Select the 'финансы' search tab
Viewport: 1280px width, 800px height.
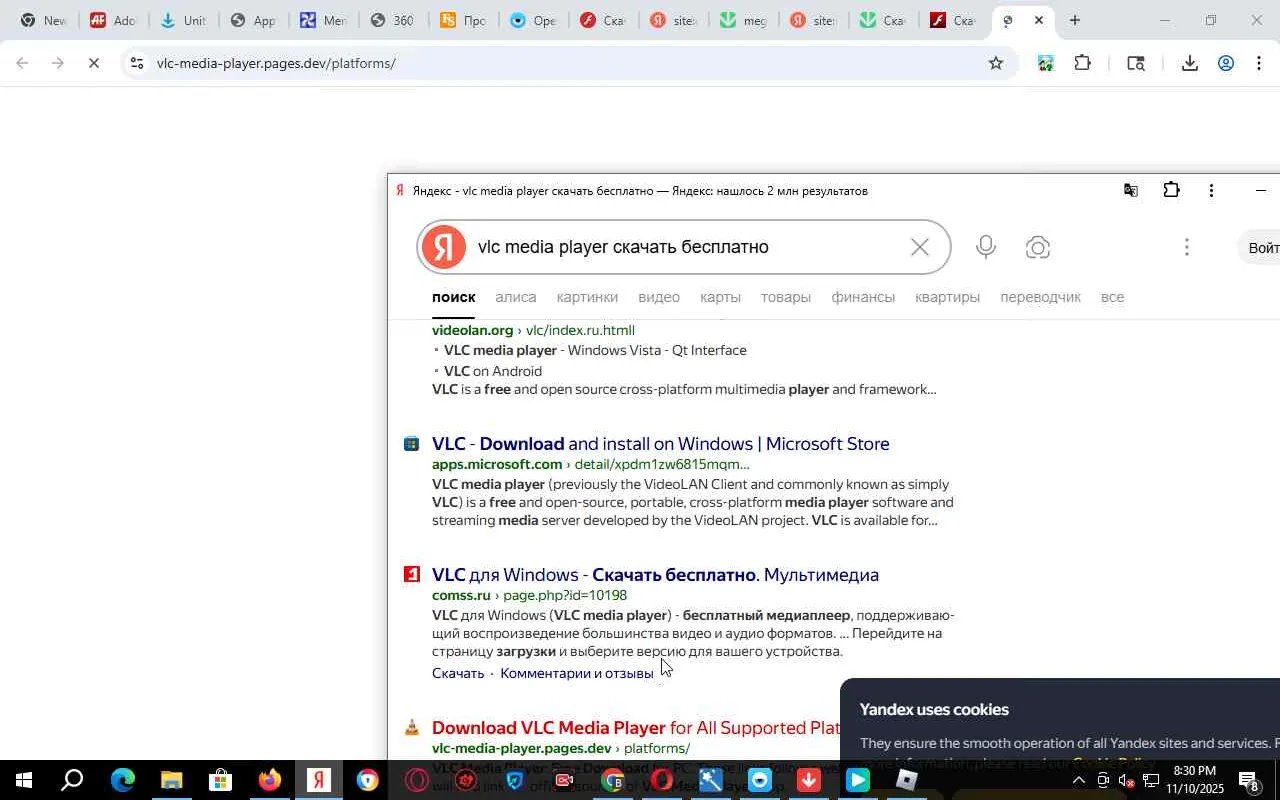point(863,297)
